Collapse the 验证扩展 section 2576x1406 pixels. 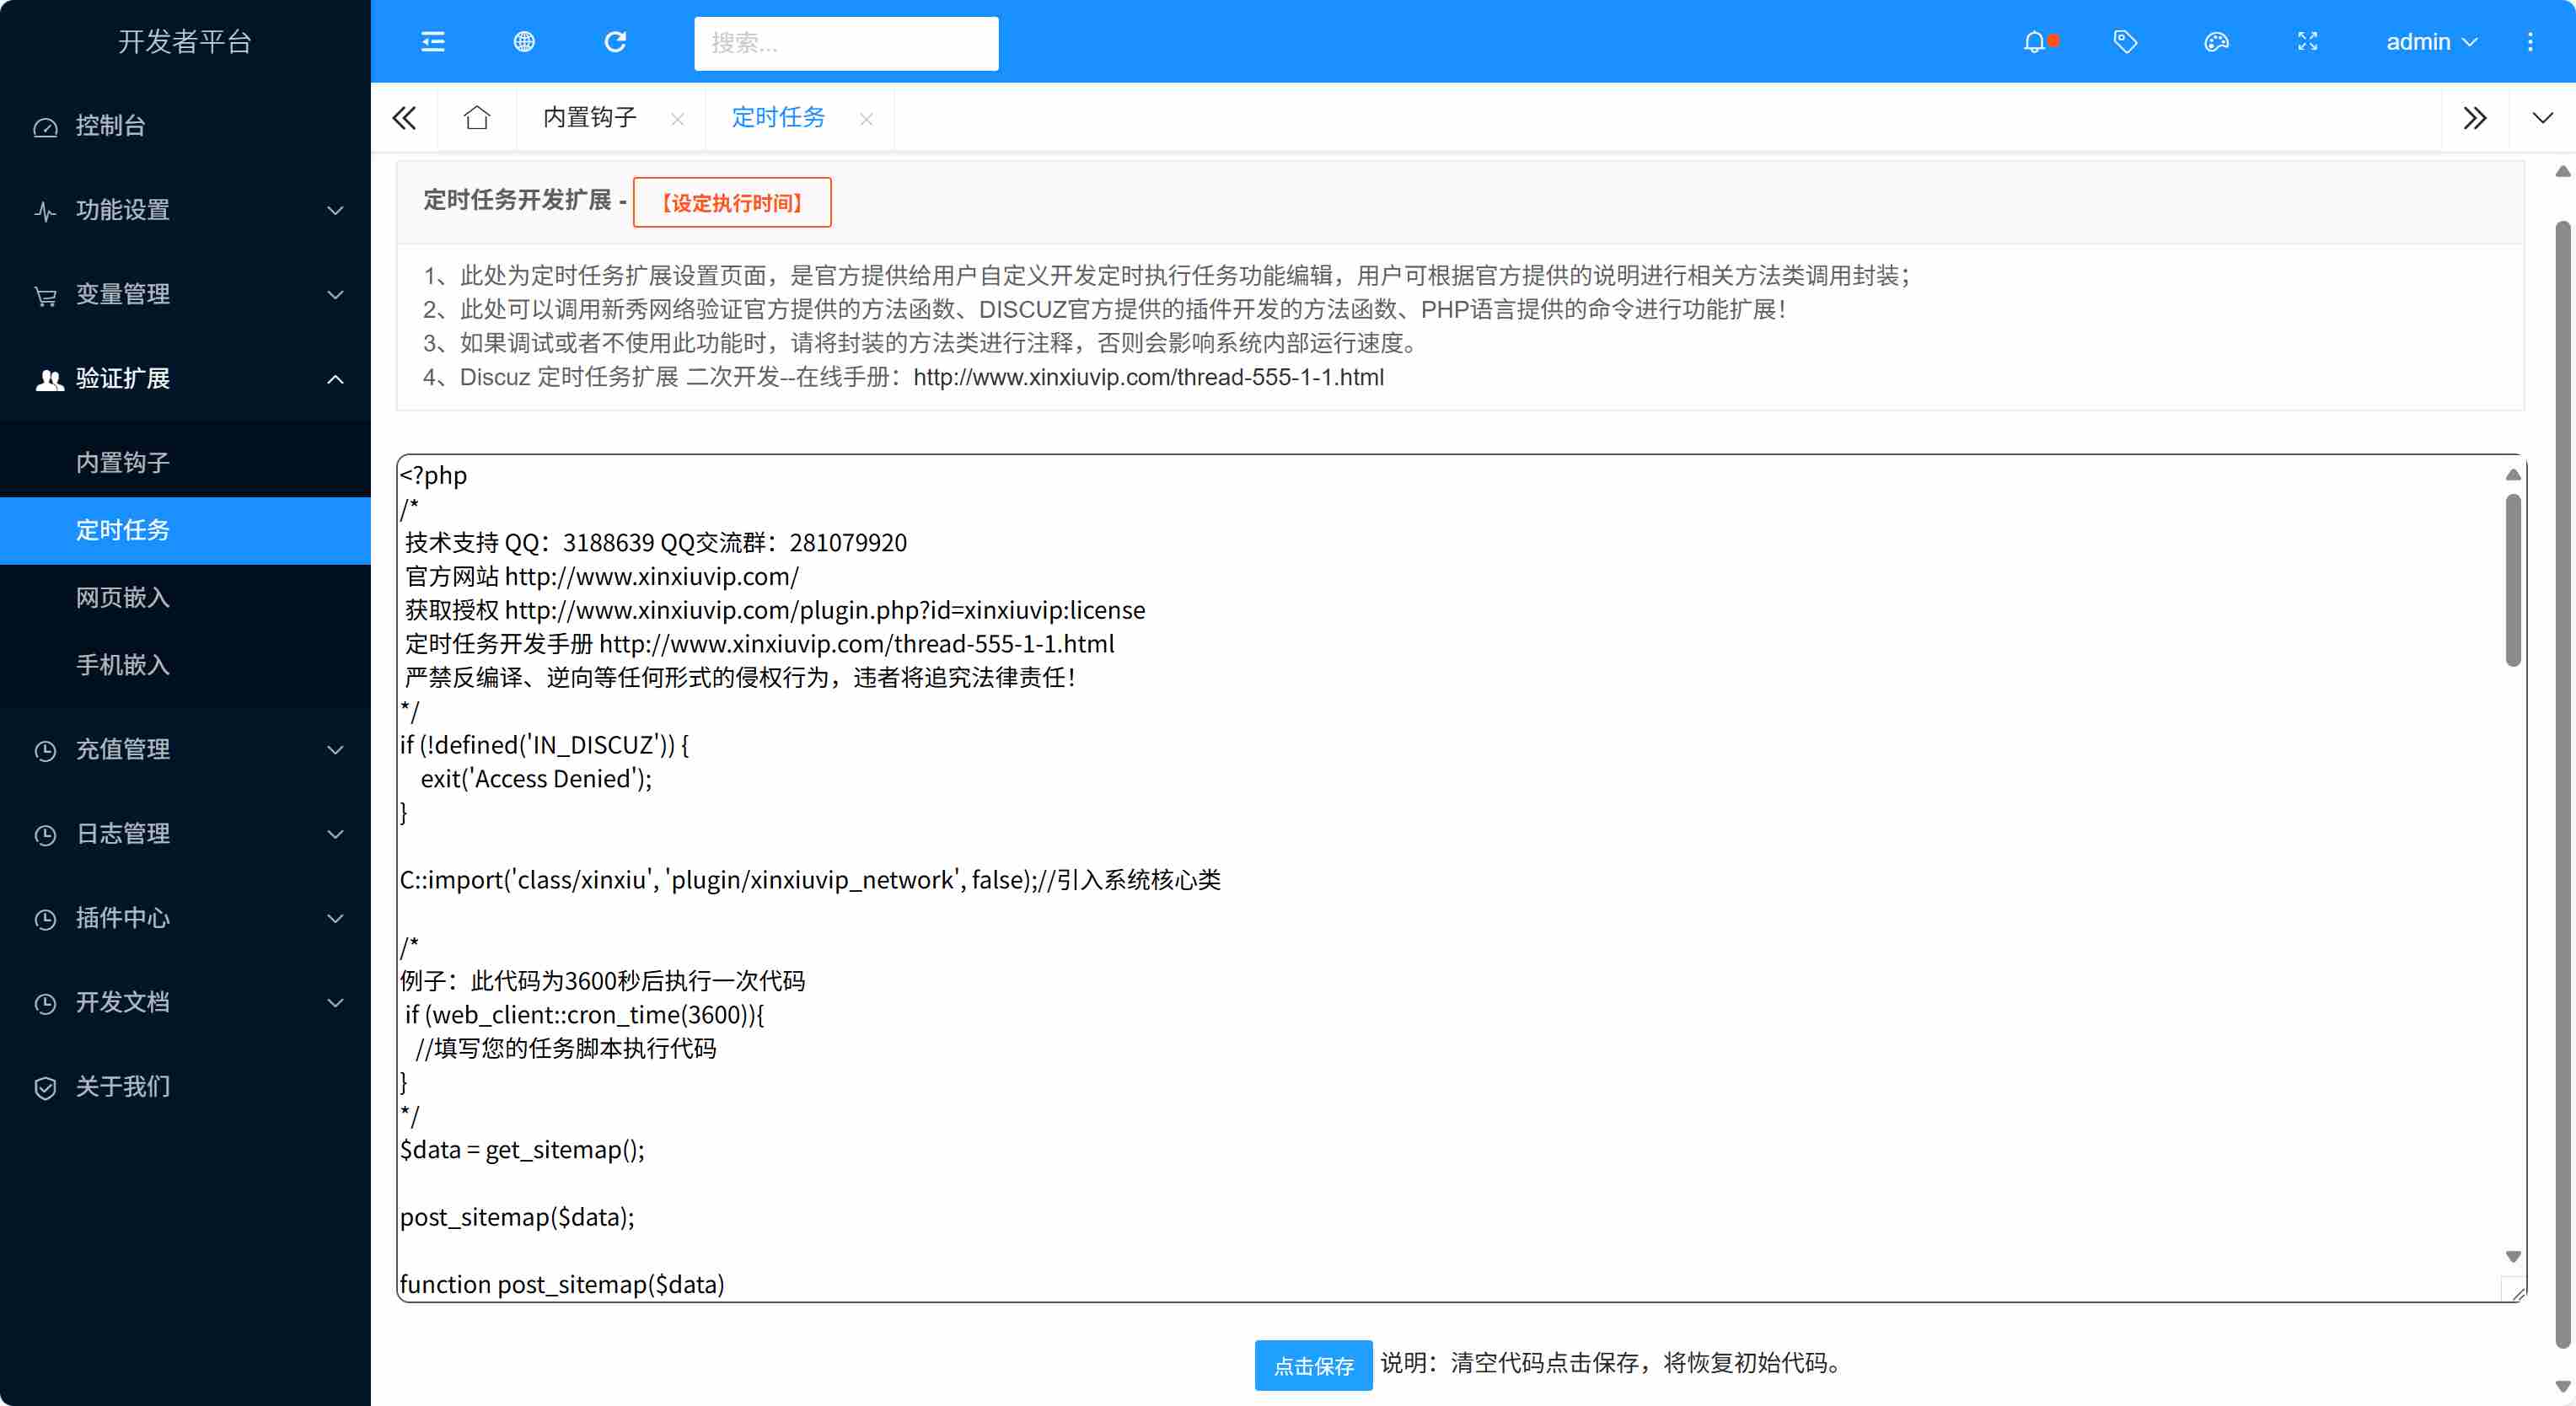[x=185, y=379]
